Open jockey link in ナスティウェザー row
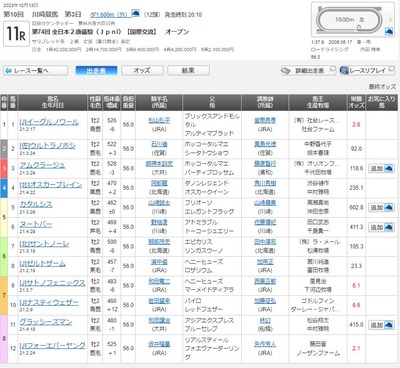This screenshot has height=368, width=400. click(159, 301)
